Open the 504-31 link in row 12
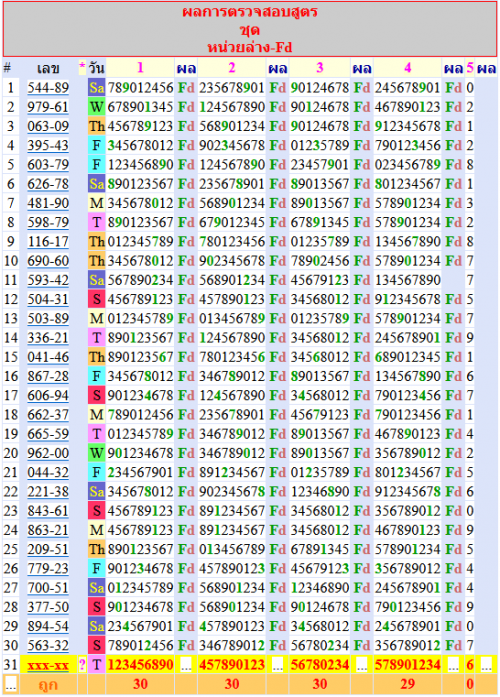The height and width of the screenshot is (697, 500). tap(48, 299)
